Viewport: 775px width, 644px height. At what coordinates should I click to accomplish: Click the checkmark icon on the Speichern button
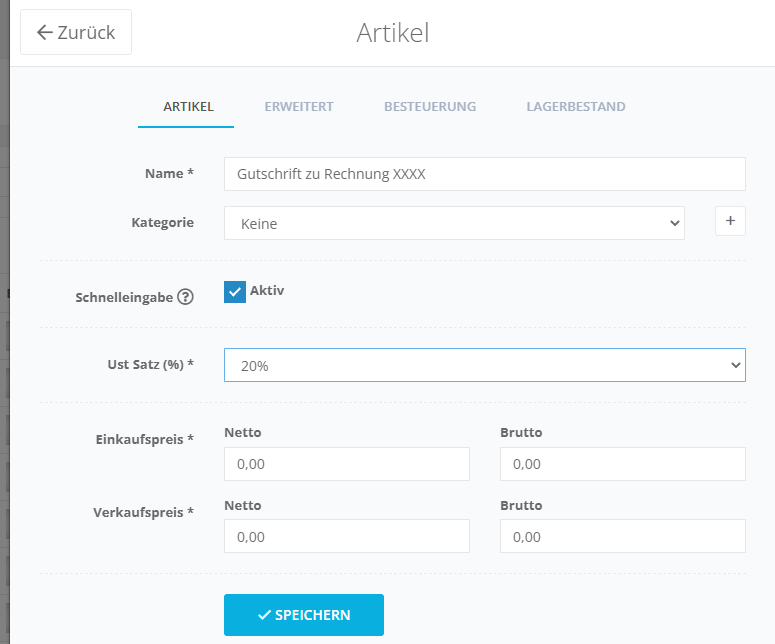[x=264, y=615]
